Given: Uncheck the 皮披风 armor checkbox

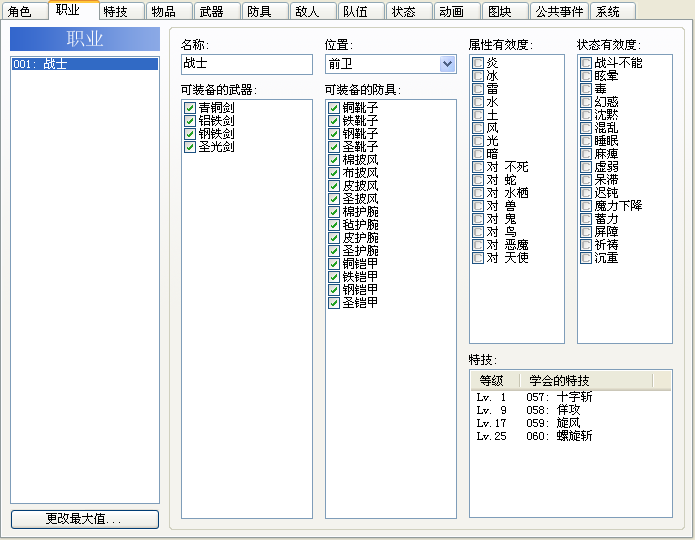Looking at the screenshot, I should point(334,186).
